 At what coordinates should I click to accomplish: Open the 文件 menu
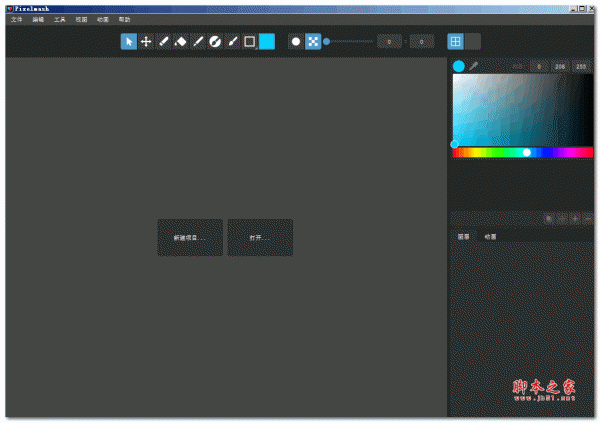(x=16, y=19)
